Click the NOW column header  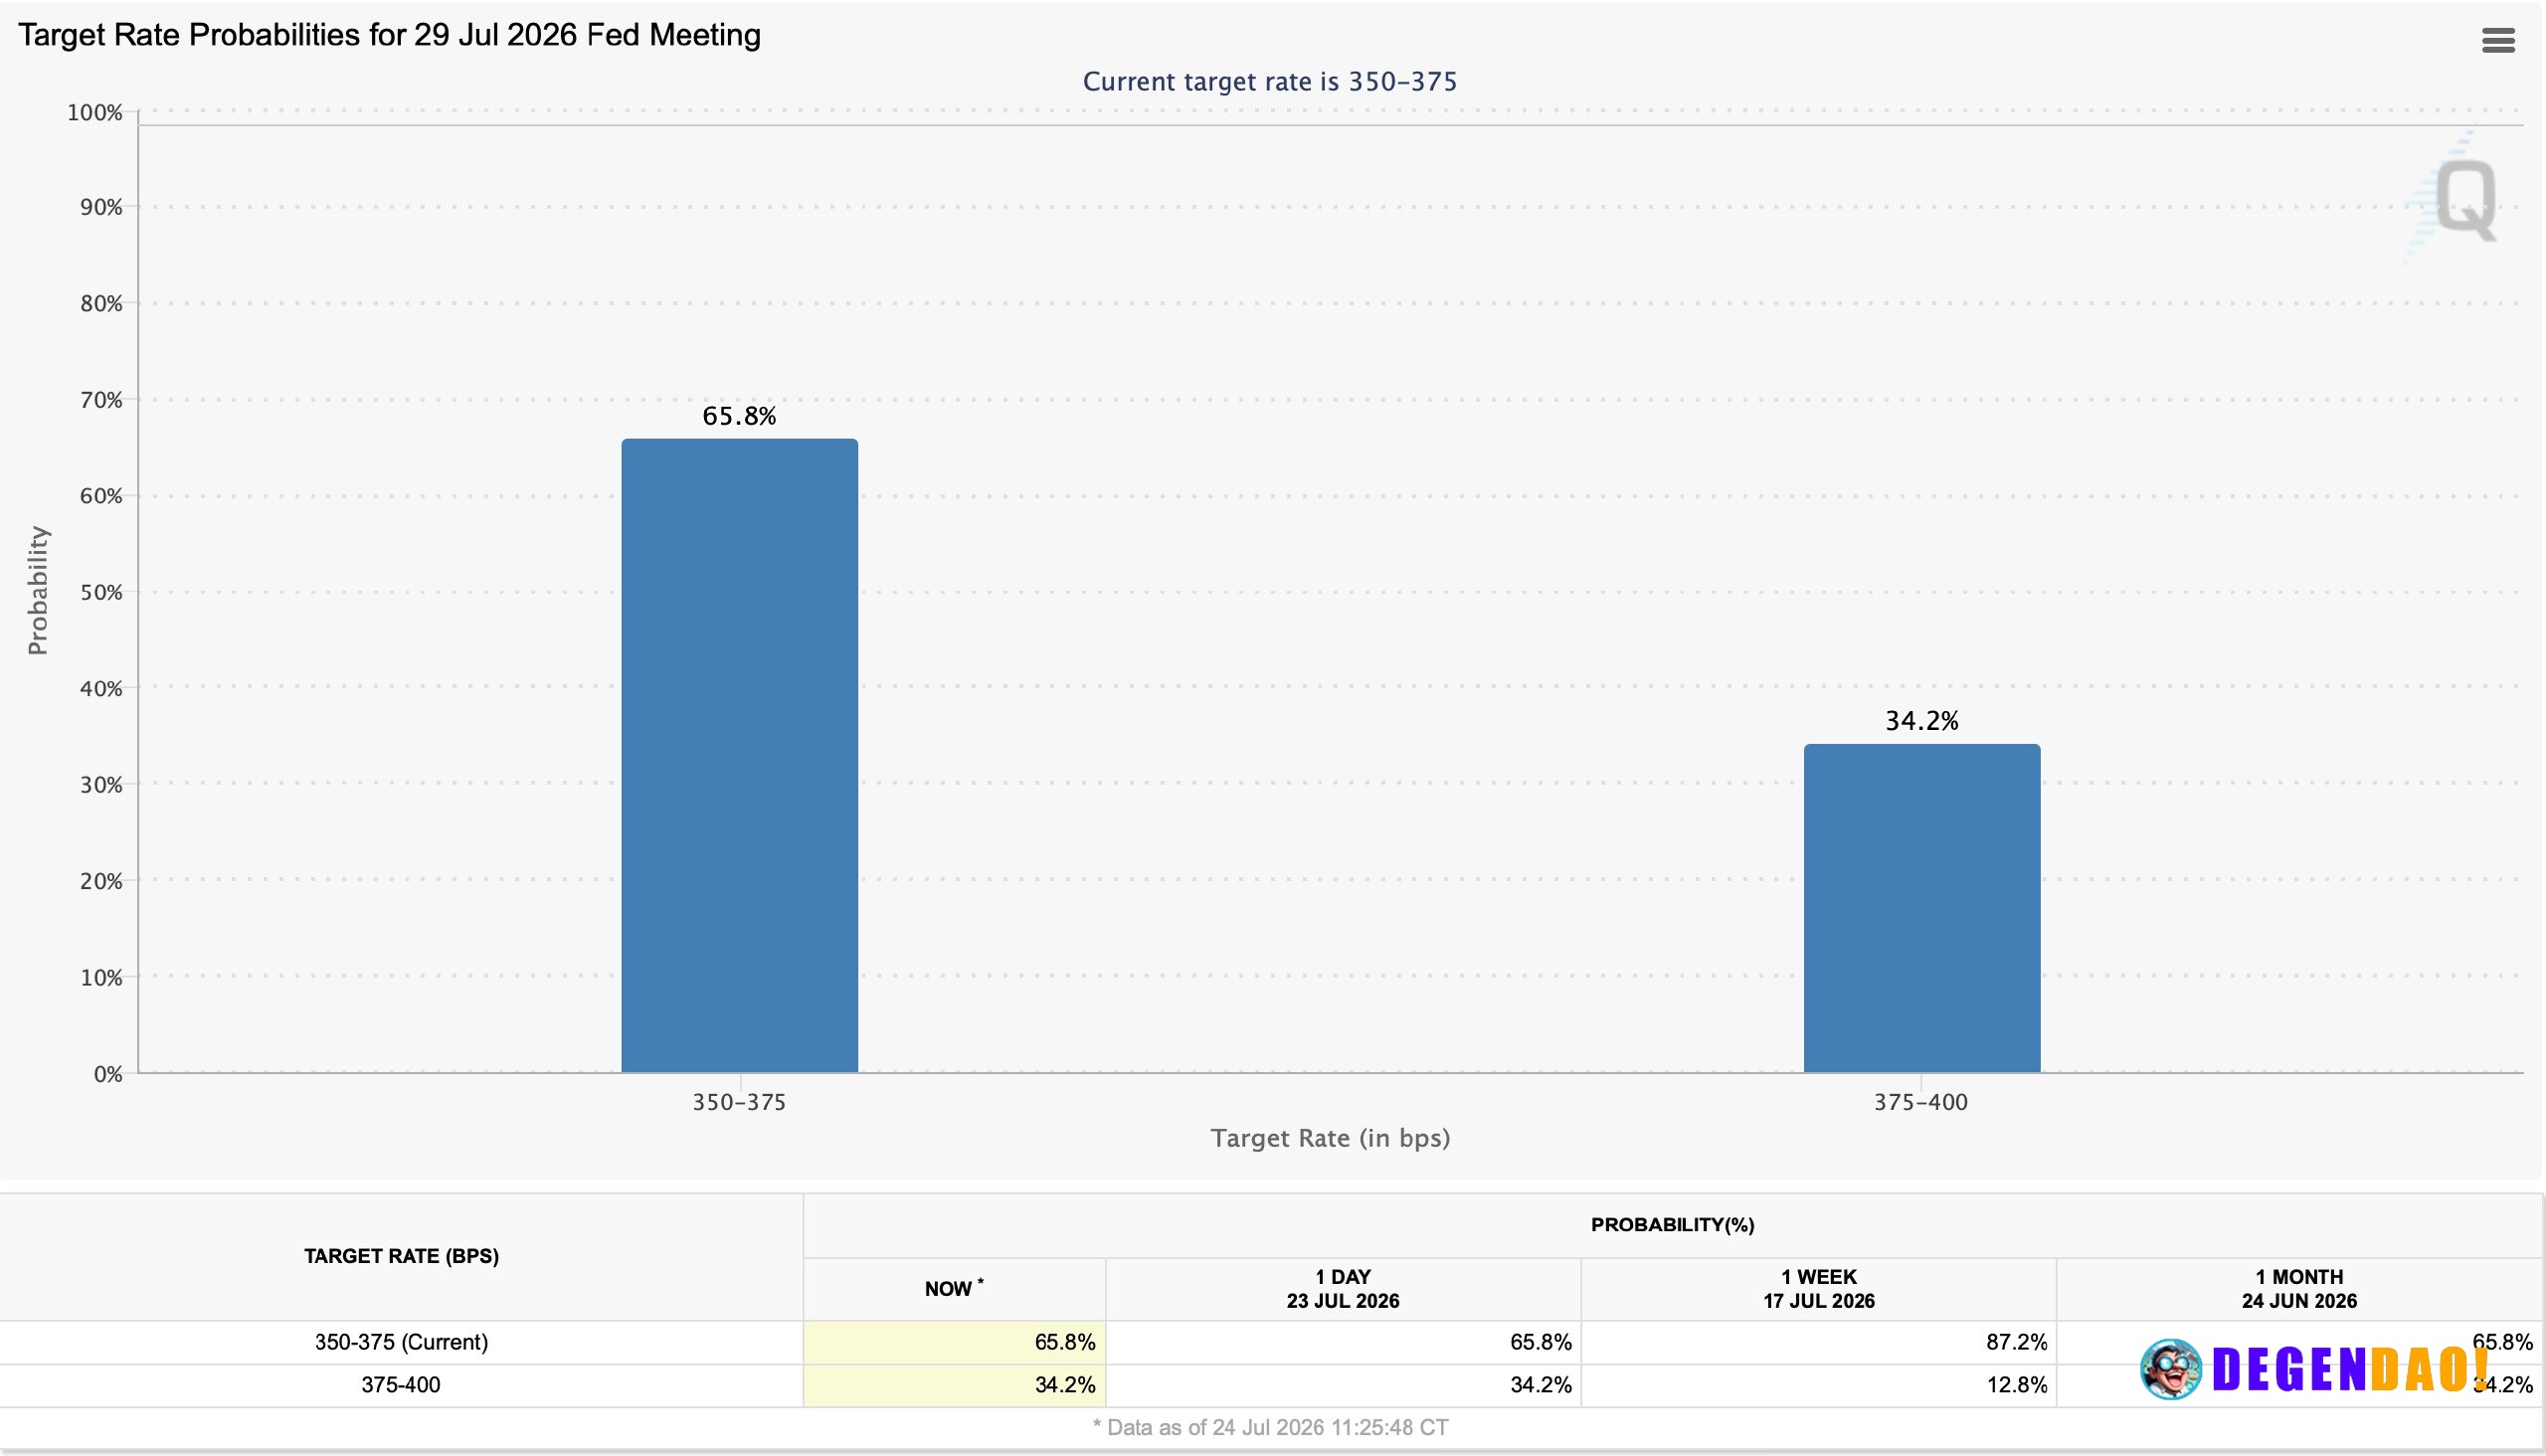click(x=954, y=1288)
